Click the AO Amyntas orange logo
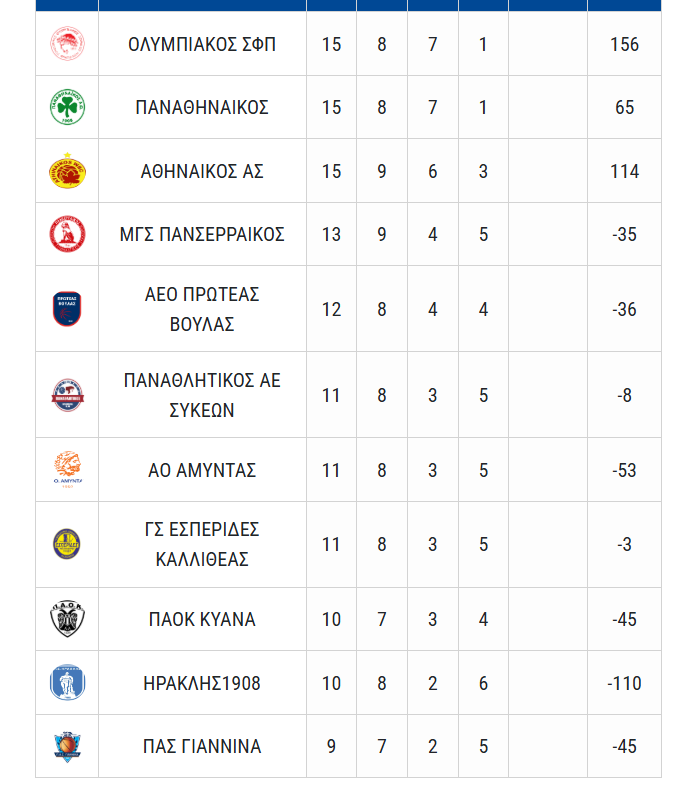Screen dimensions: 700x786 [x=67, y=470]
